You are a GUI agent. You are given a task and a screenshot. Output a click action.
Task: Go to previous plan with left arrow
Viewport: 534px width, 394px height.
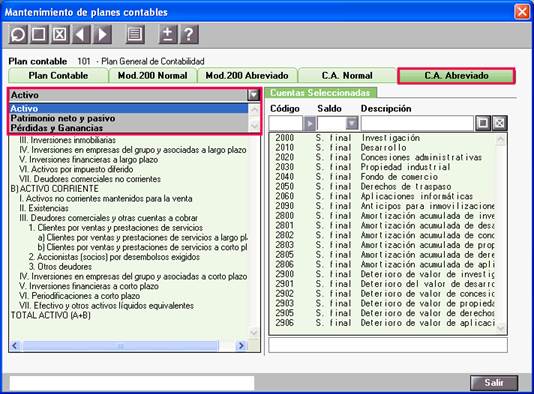click(x=81, y=34)
